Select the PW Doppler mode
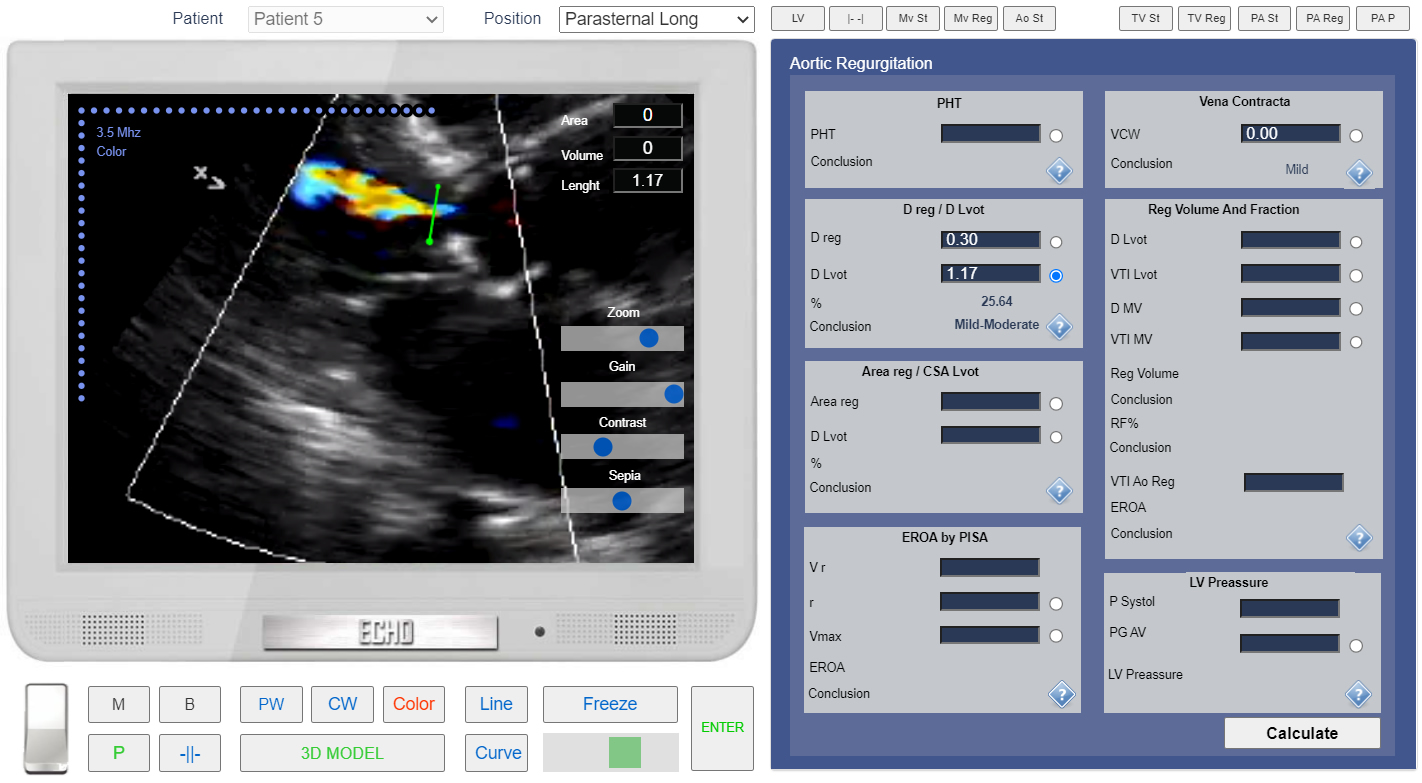 (x=271, y=704)
